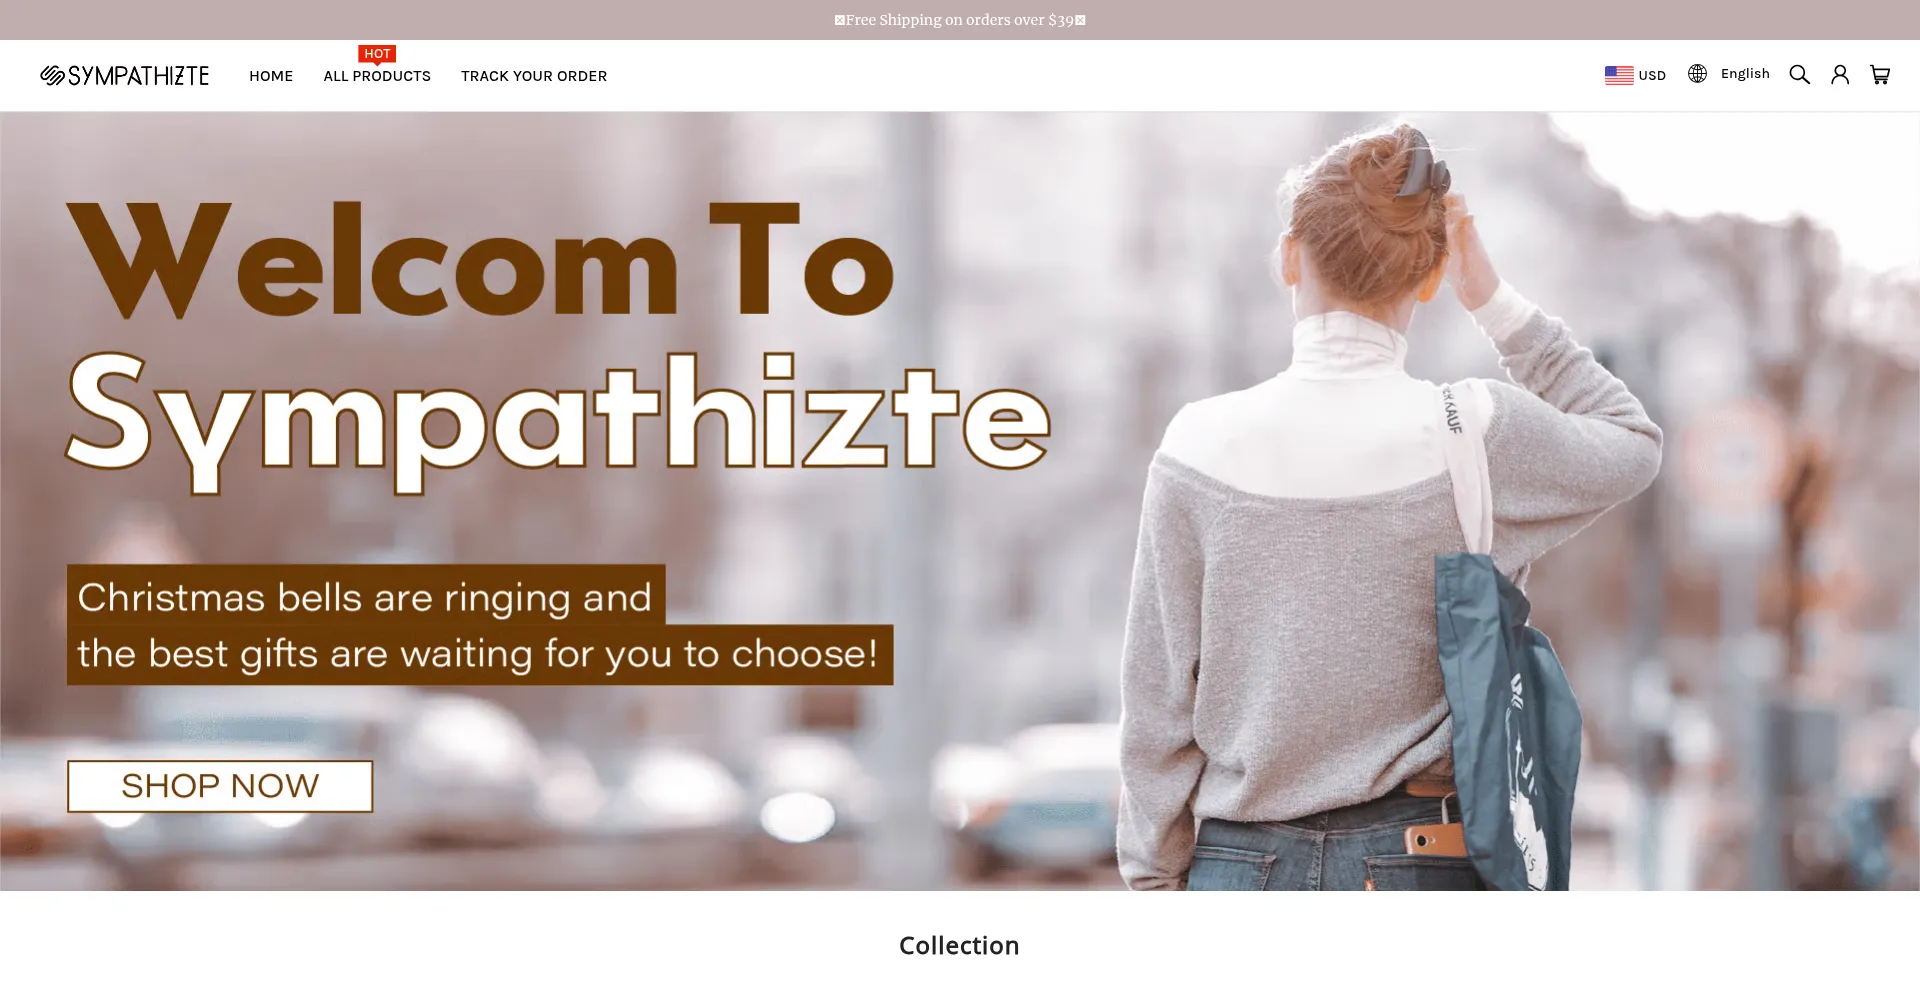
Task: Open the shopping cart icon
Action: point(1880,75)
